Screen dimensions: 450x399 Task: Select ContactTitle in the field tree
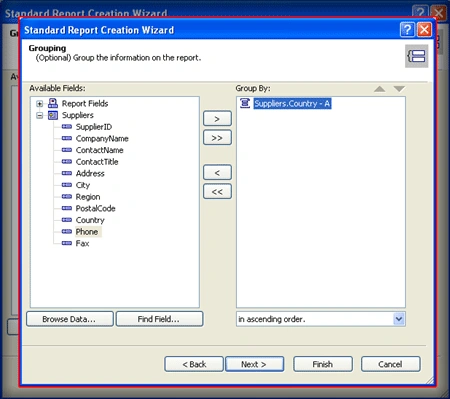coord(97,162)
